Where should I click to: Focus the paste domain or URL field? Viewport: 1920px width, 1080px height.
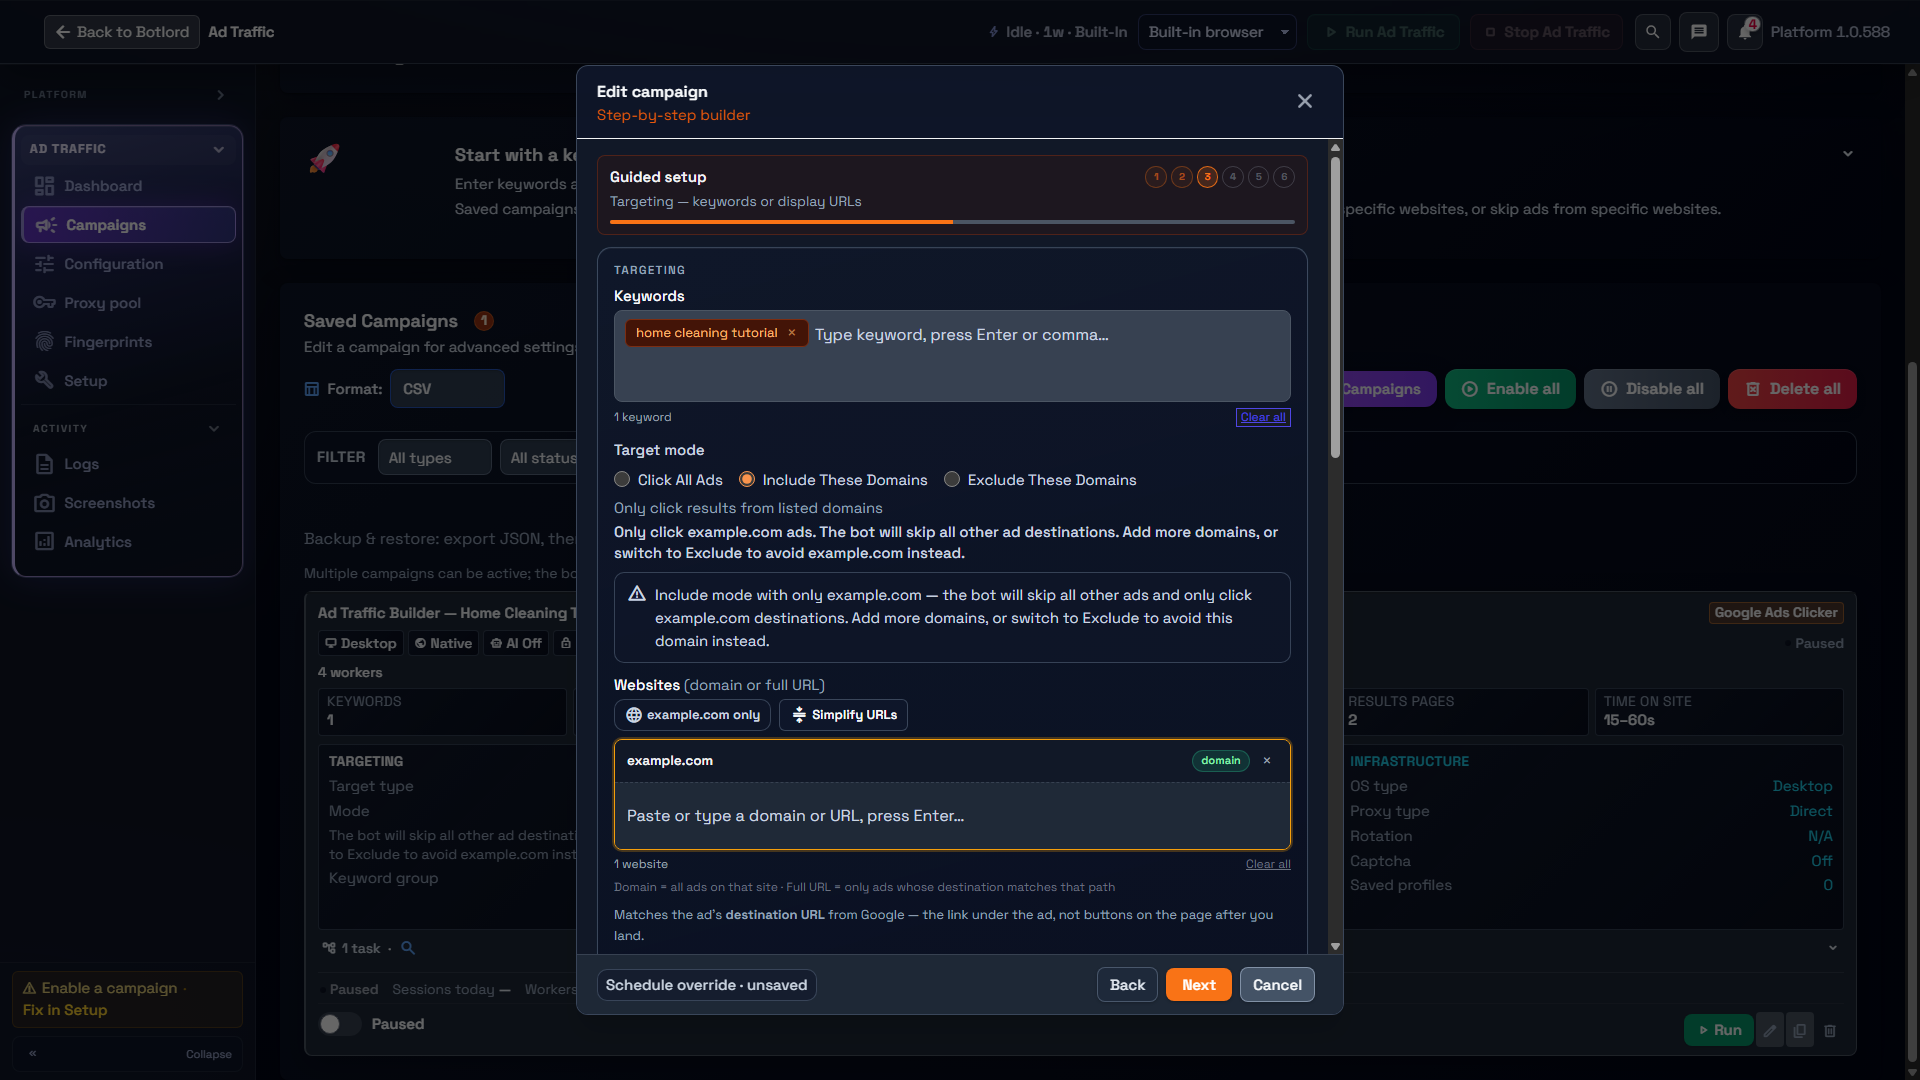coord(952,816)
